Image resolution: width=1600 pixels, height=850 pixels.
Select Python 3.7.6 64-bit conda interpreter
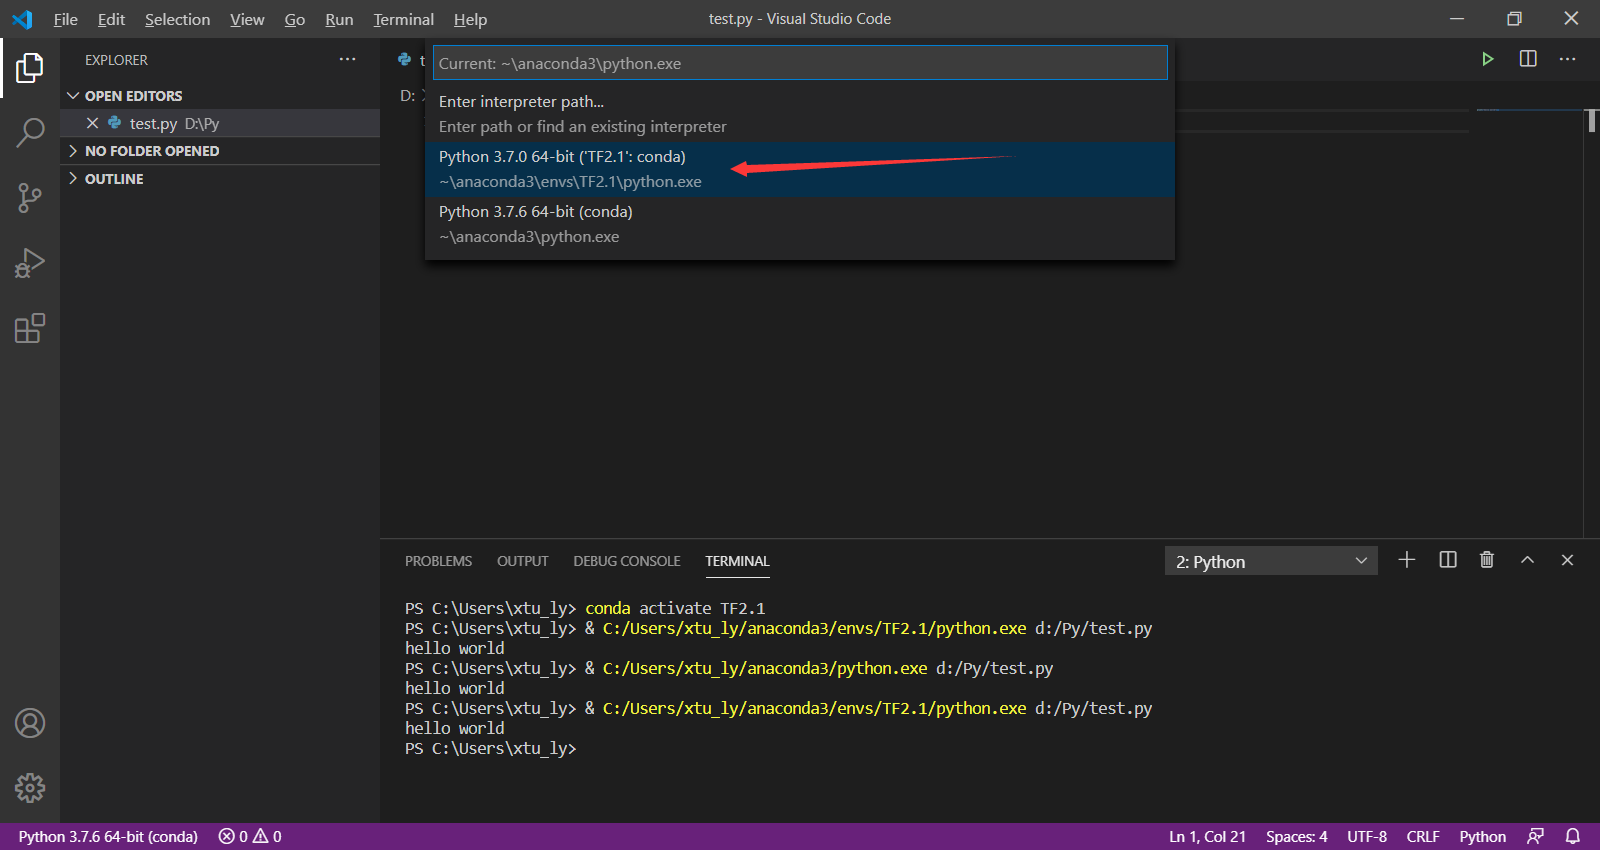[x=800, y=224]
